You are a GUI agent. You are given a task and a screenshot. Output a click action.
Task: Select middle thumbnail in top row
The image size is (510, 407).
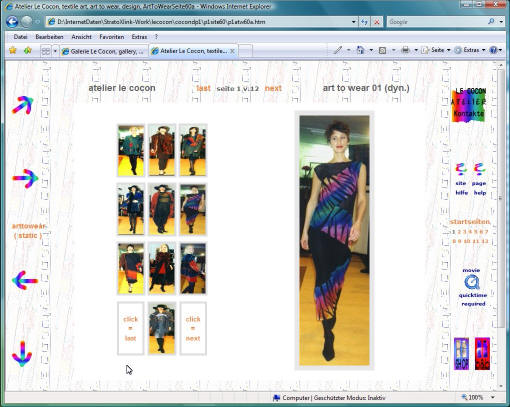click(162, 150)
